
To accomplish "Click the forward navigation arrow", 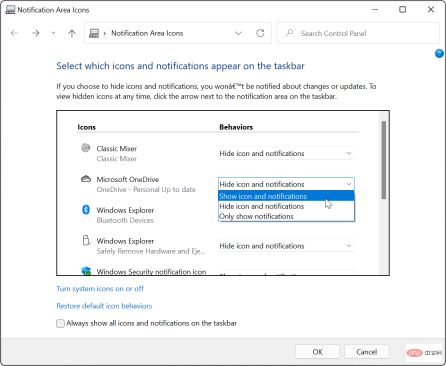I will point(36,33).
